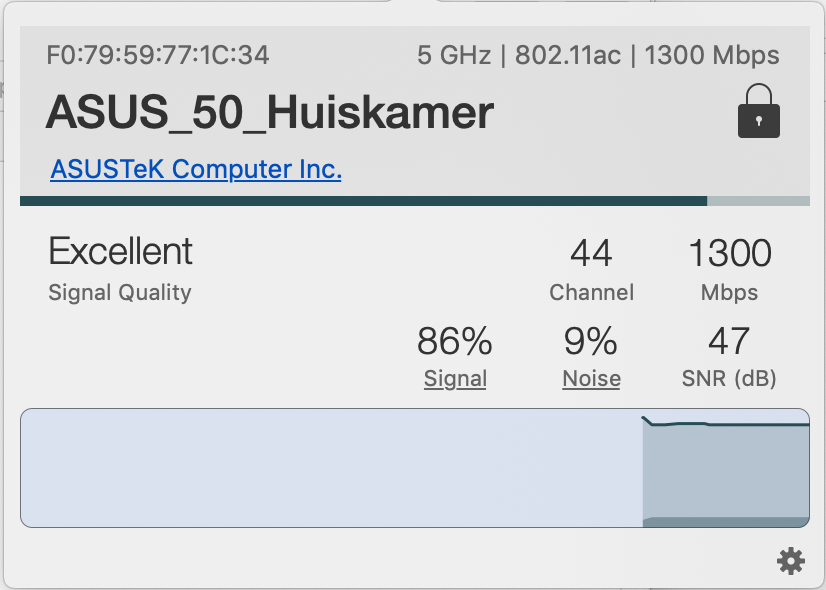This screenshot has width=826, height=590.
Task: Click the signal history graph area
Action: 415,468
